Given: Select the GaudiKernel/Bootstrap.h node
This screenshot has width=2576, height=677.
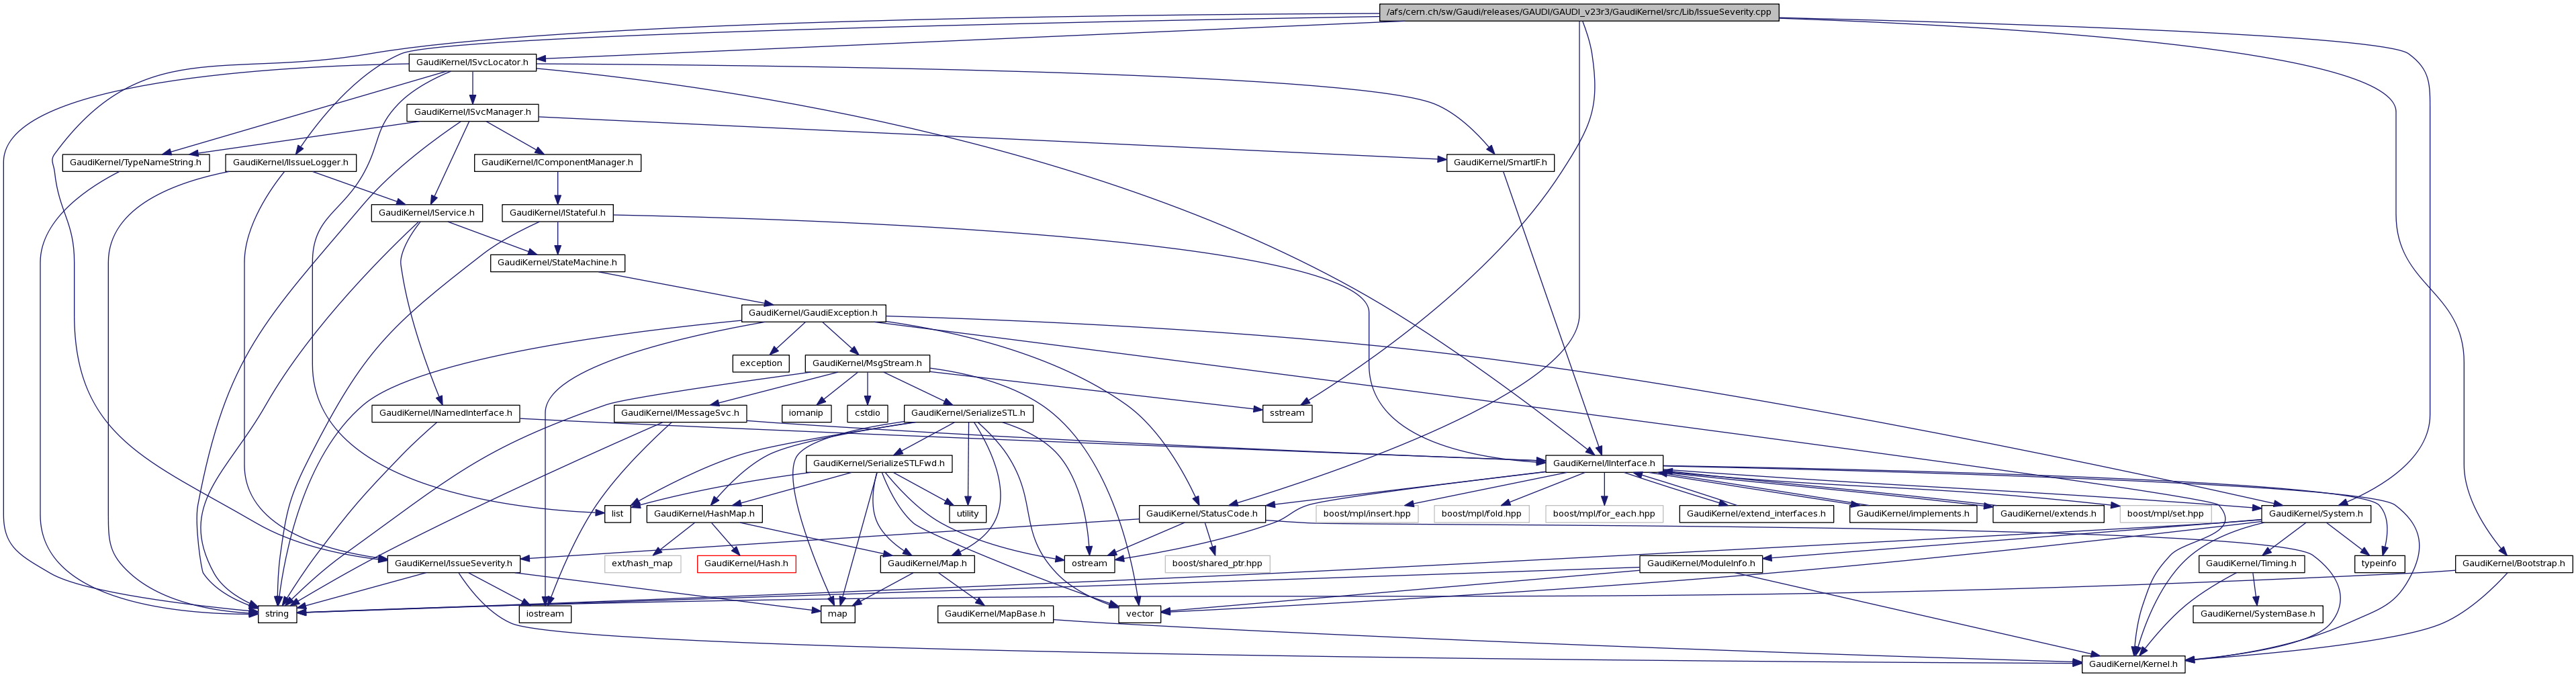Looking at the screenshot, I should pyautogui.click(x=2513, y=564).
